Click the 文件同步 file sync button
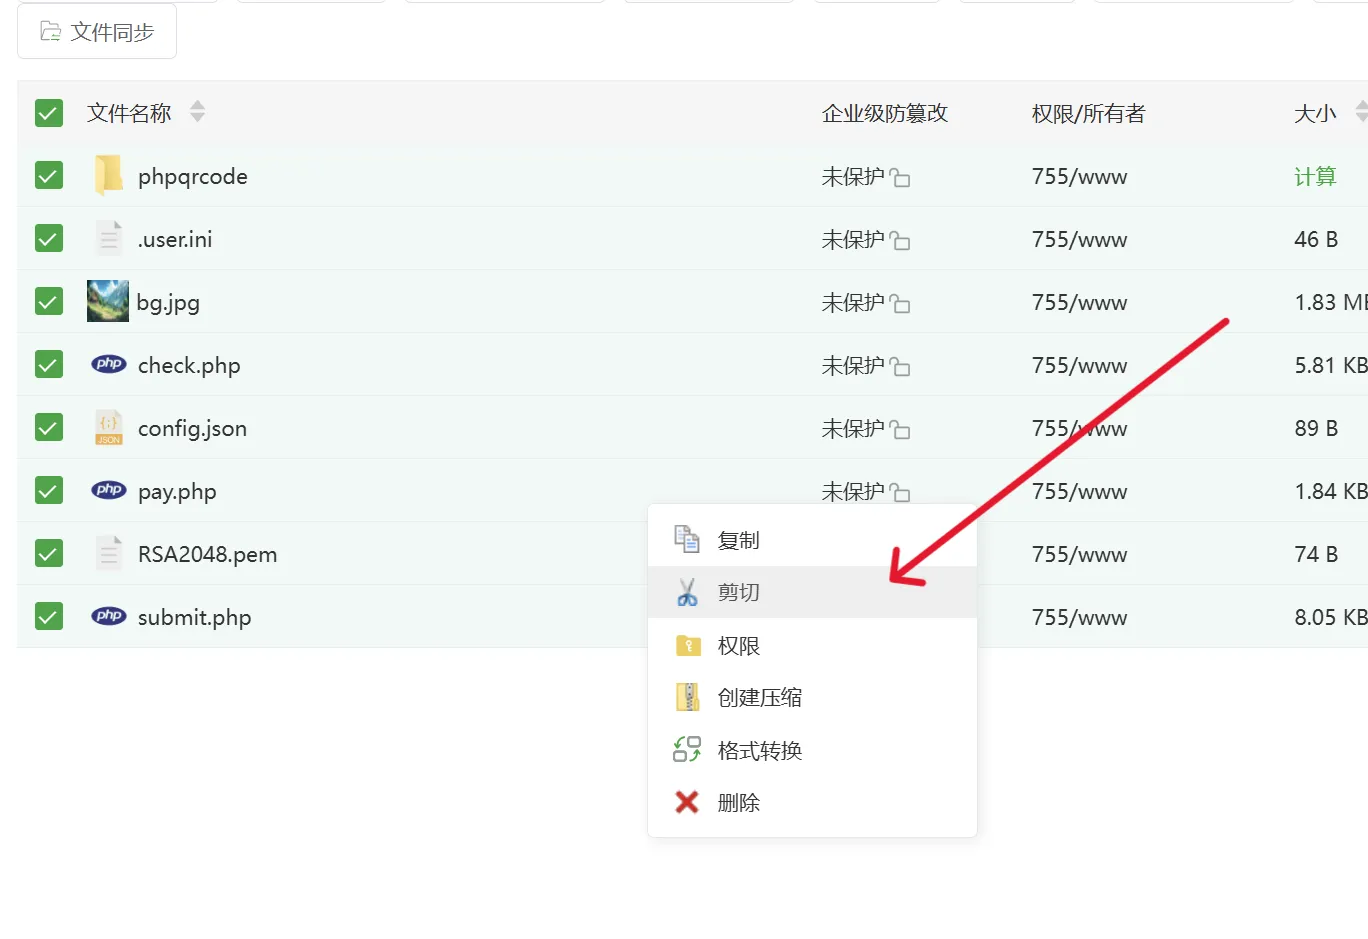This screenshot has height=939, width=1368. point(97,32)
